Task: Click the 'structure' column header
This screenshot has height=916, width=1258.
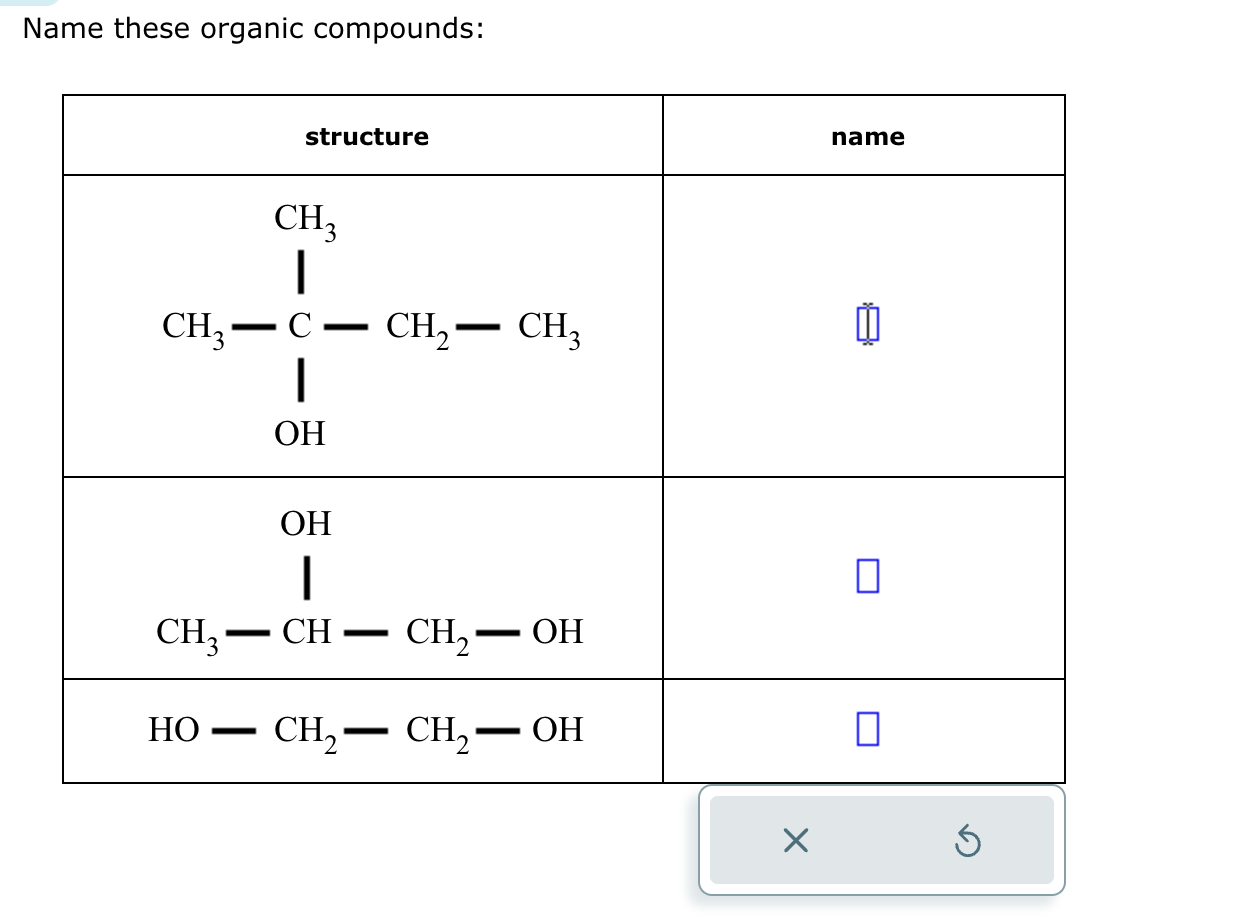Action: [366, 137]
